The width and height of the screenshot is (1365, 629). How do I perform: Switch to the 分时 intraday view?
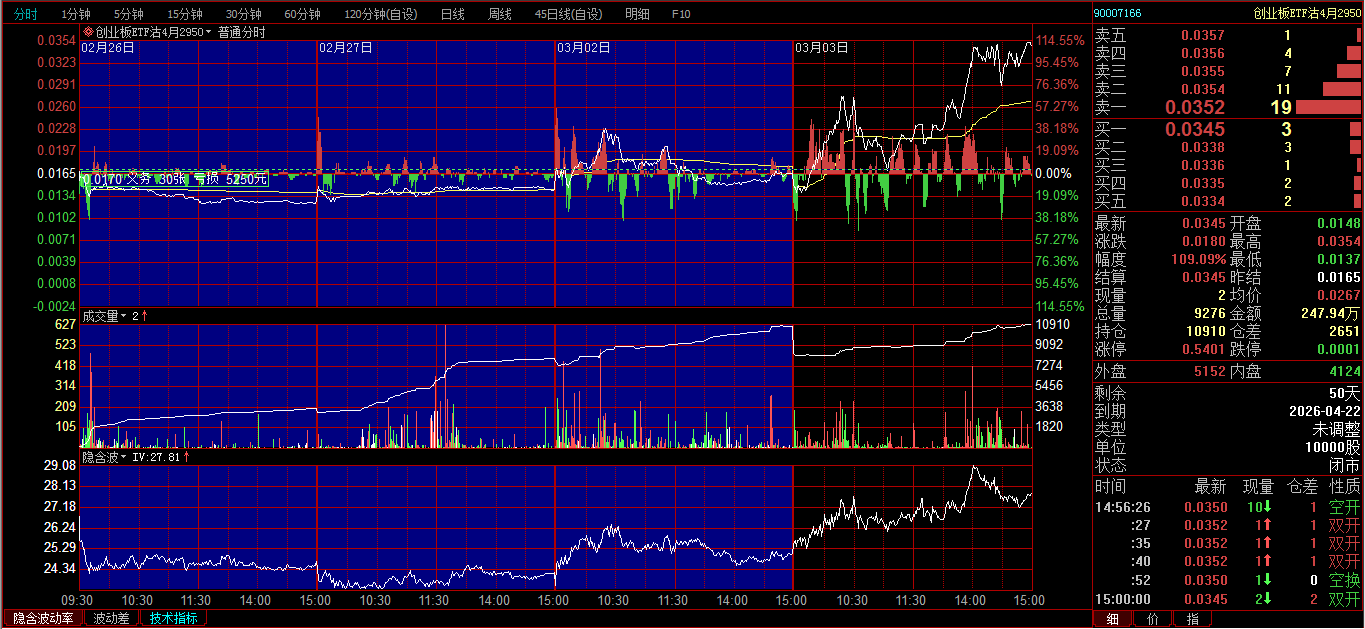26,14
